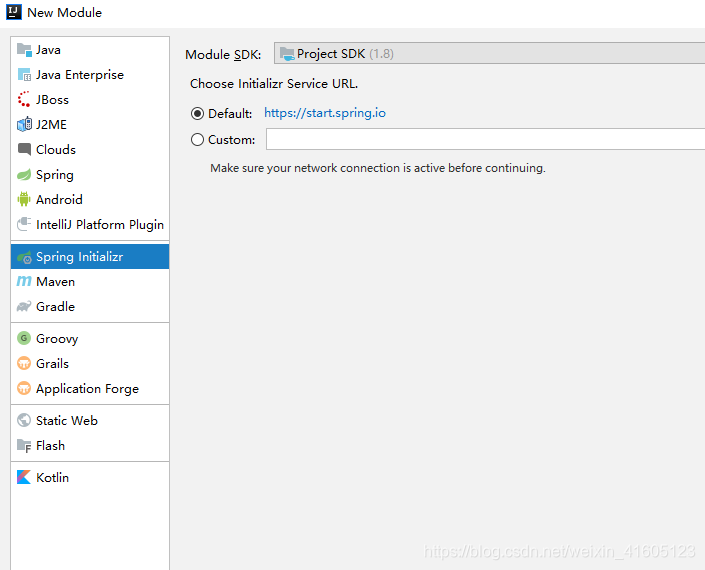
Task: Select Spring Initializr entry
Action: coord(90,257)
